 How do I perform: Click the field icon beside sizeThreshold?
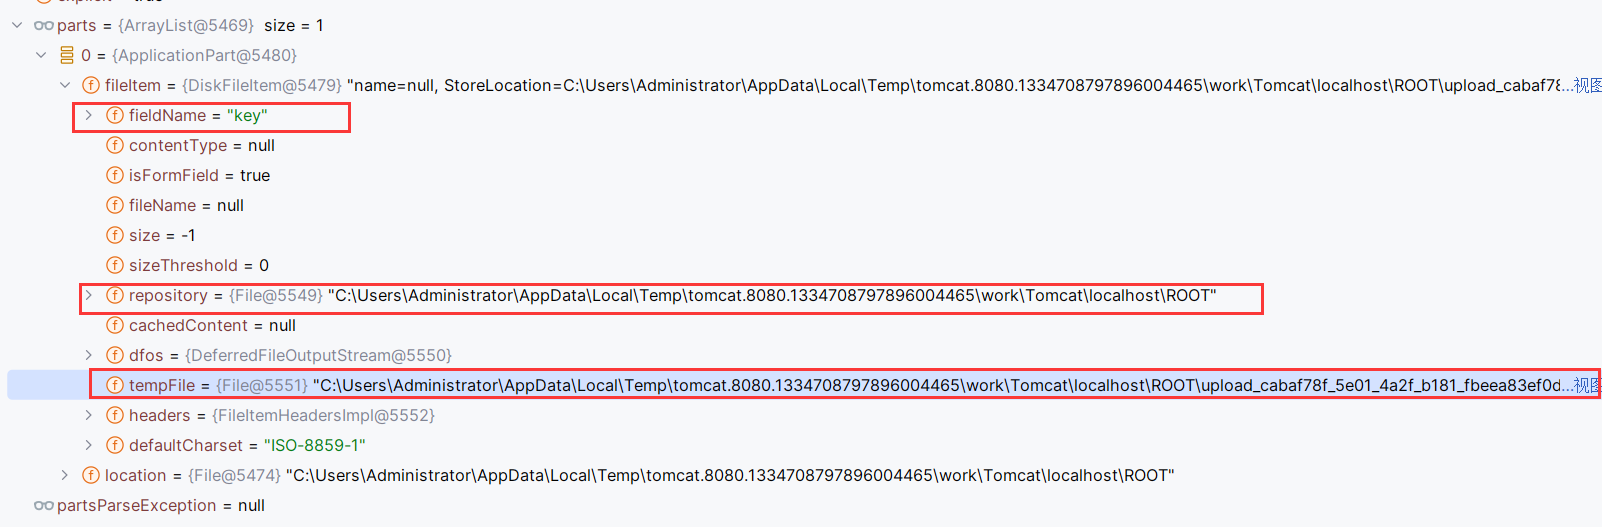115,265
